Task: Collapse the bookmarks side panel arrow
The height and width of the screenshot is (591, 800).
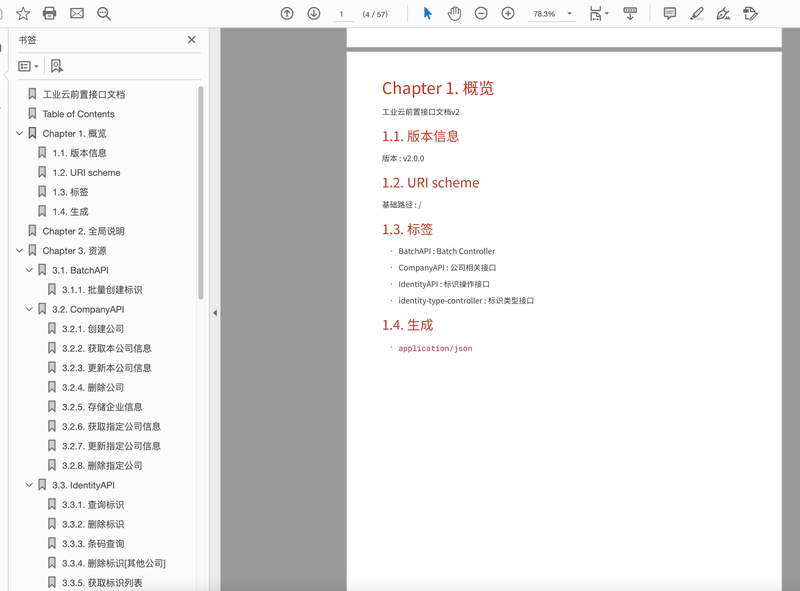Action: point(215,313)
